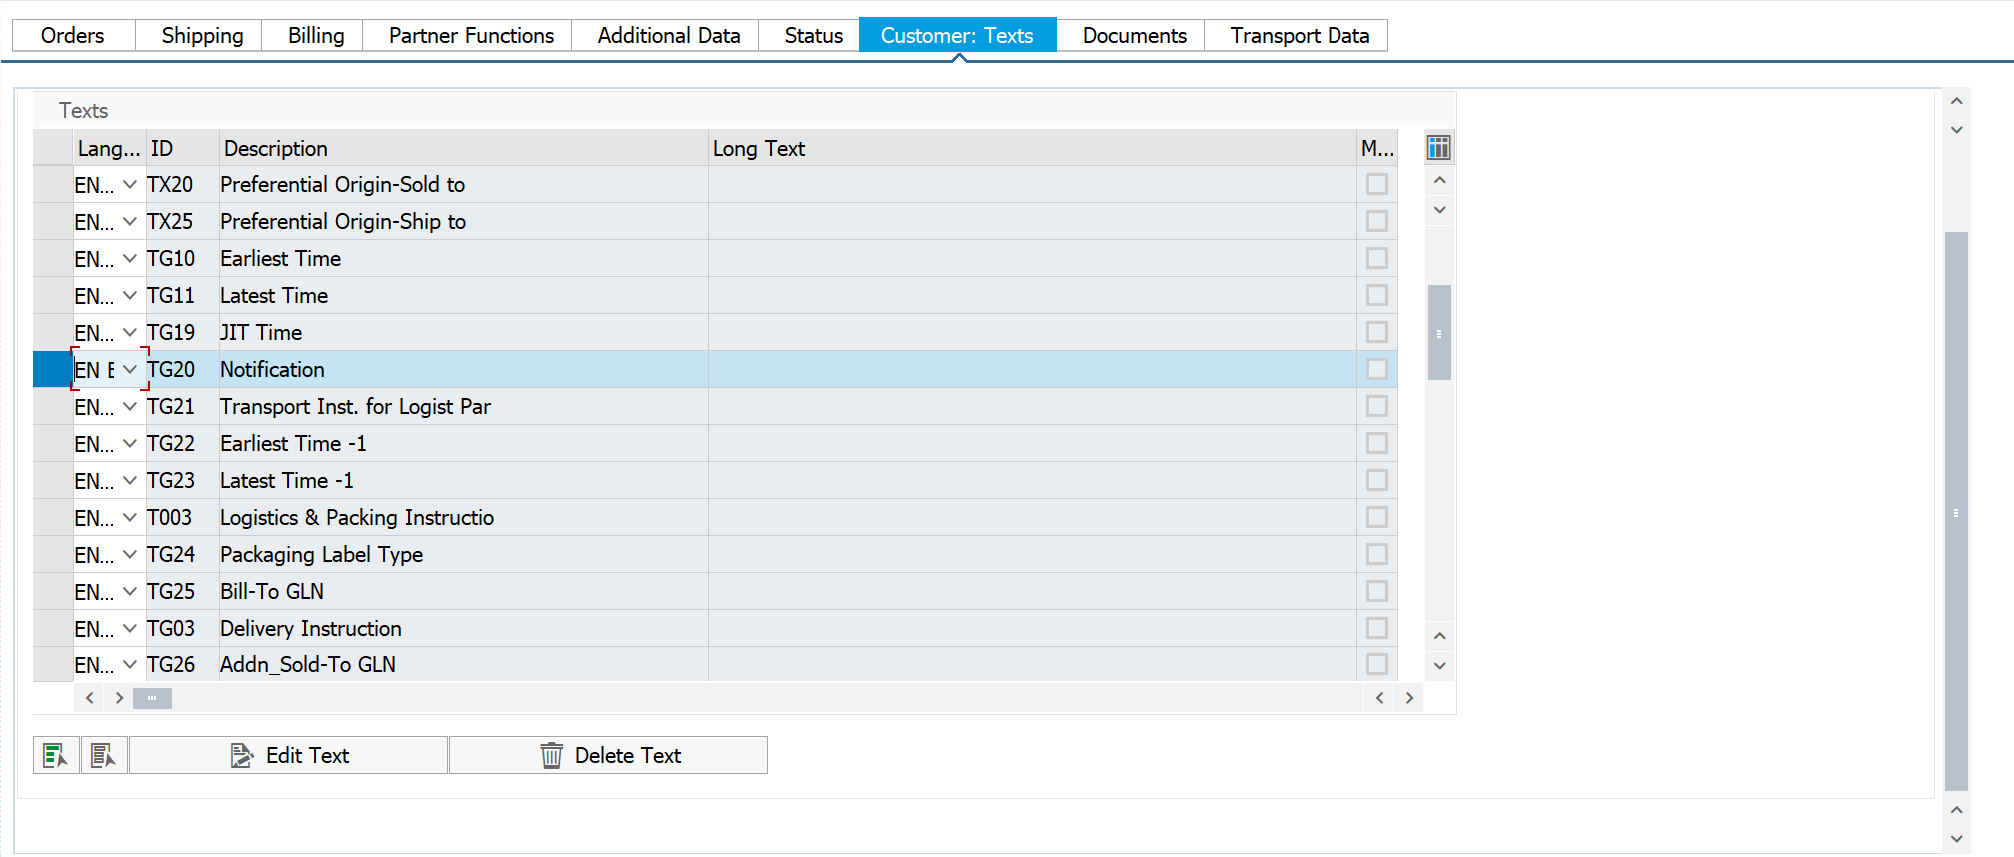Open the Transport Data tab
This screenshot has height=857, width=2014.
1299,35
